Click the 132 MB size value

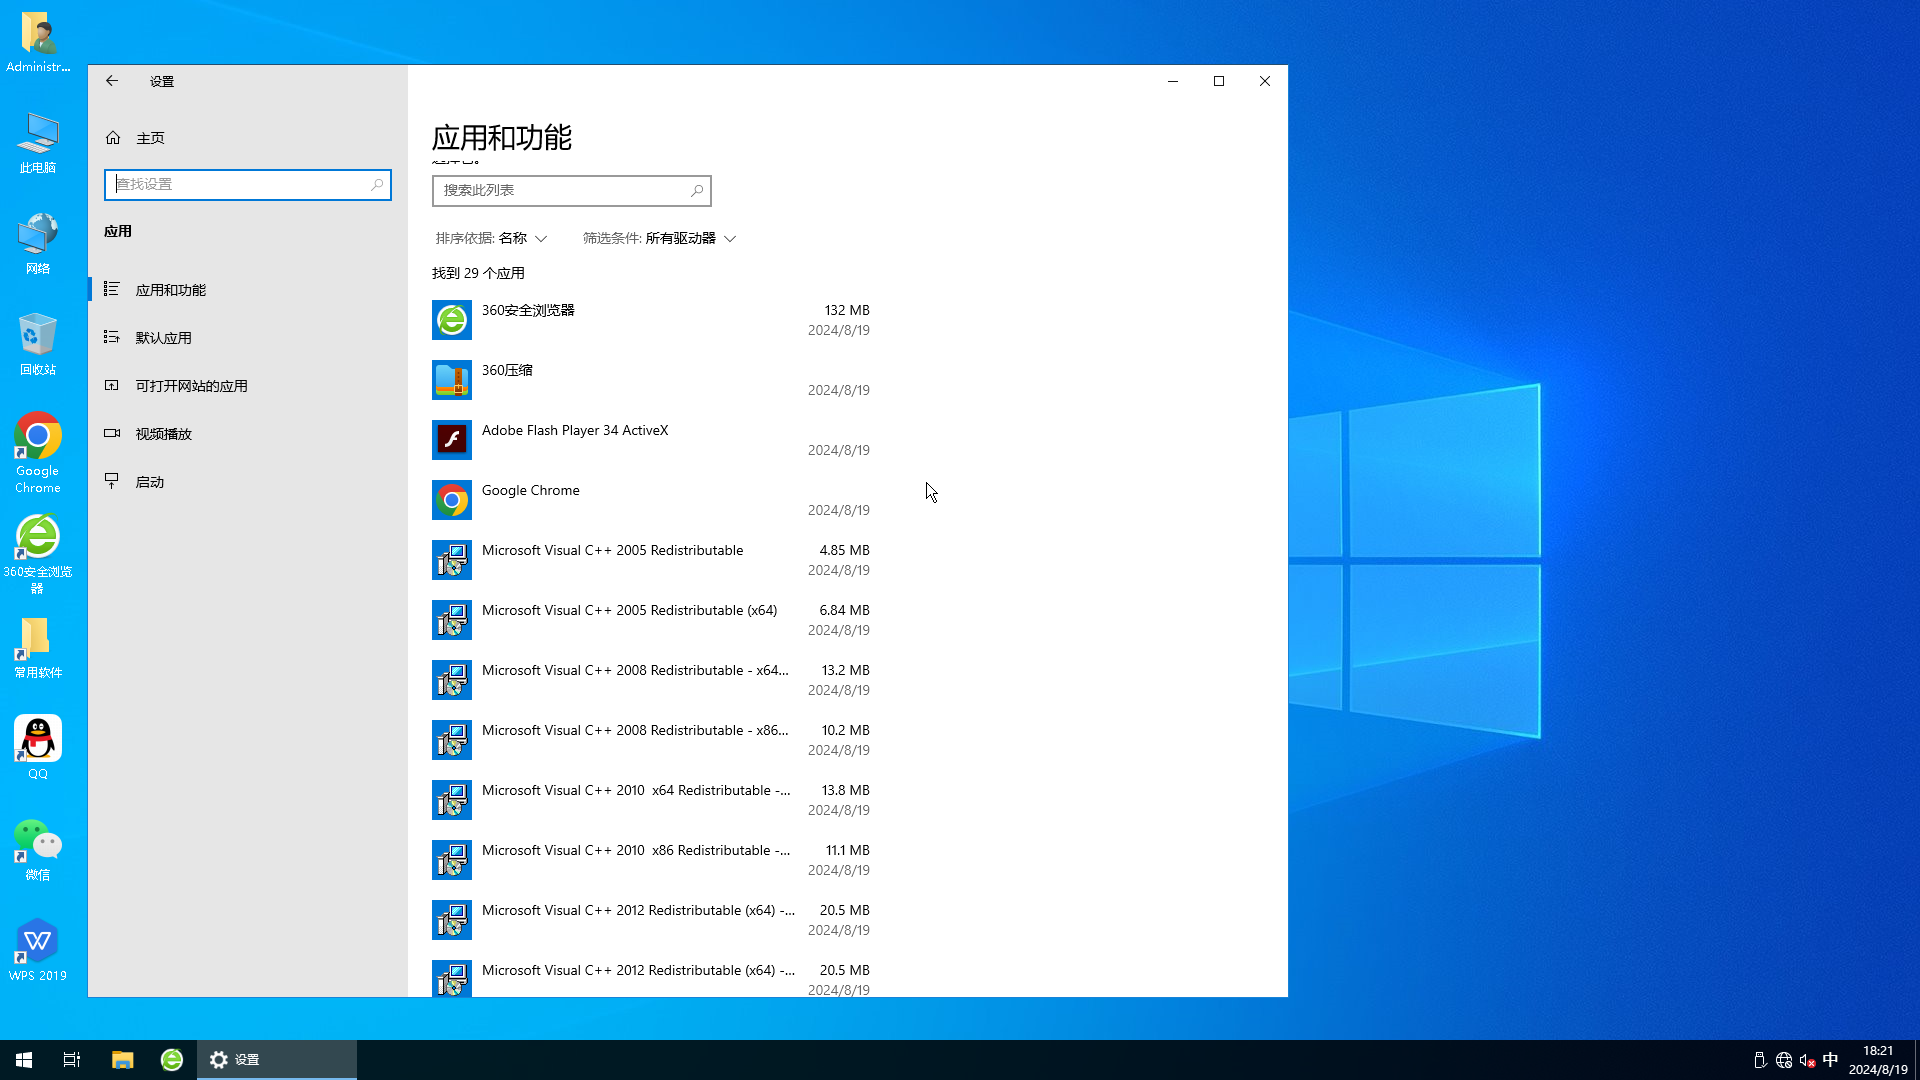(847, 310)
